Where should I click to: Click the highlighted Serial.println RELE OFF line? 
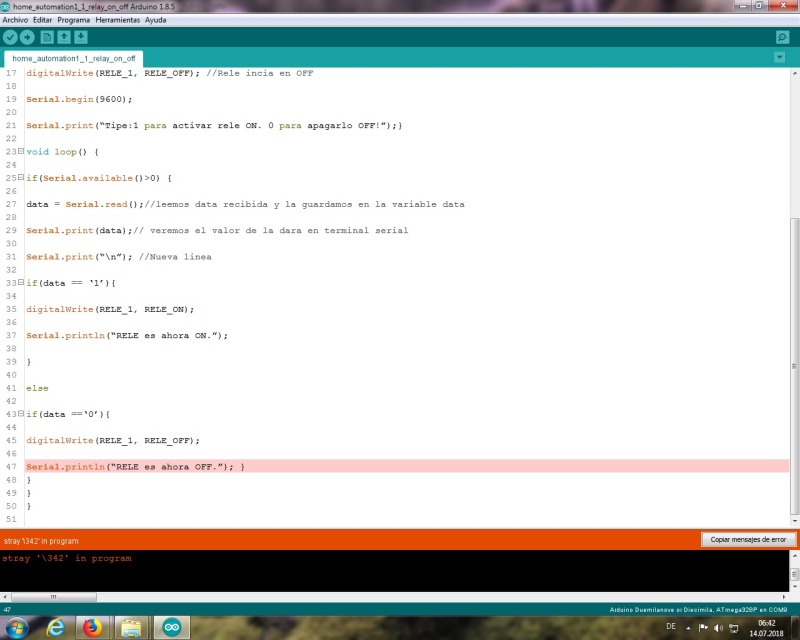coord(407,466)
